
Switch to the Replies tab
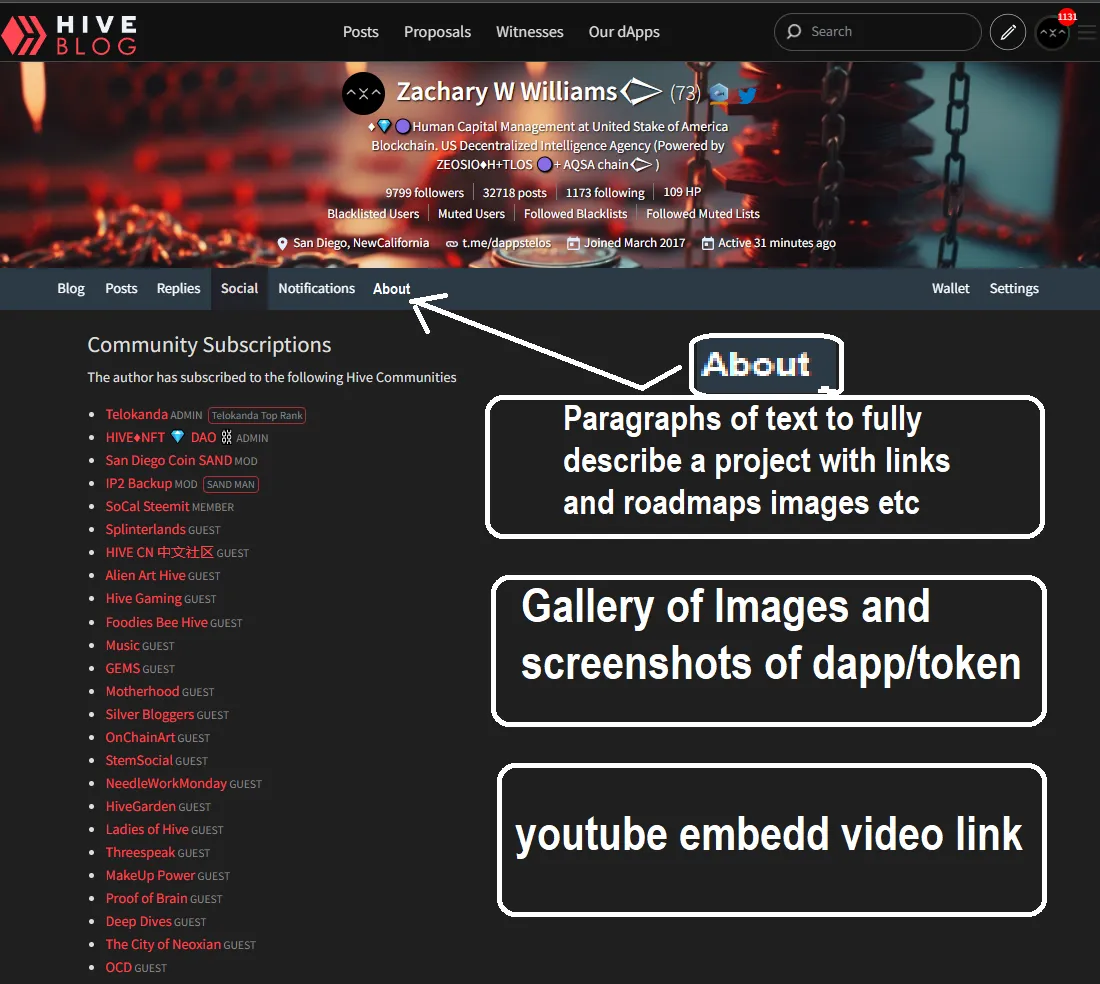[x=178, y=288]
